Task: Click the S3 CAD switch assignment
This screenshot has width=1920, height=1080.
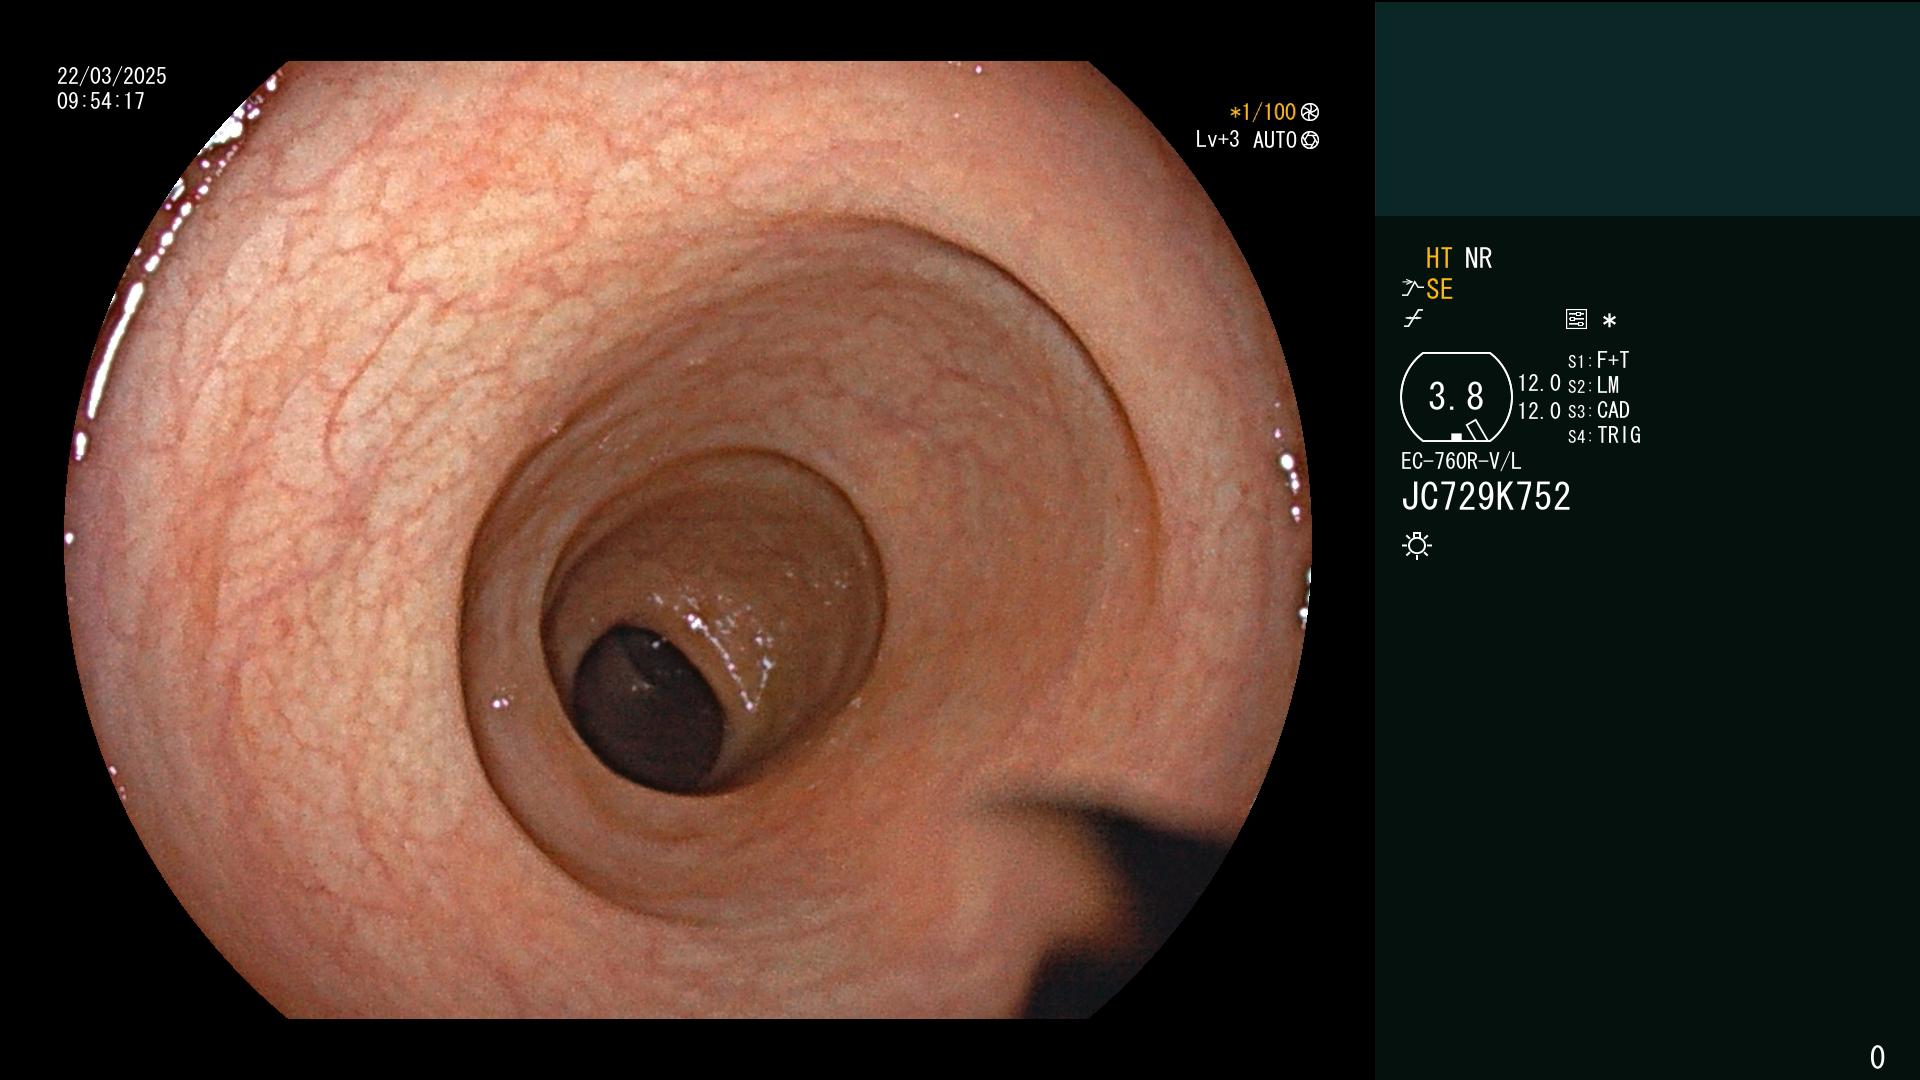Action: 1598,410
